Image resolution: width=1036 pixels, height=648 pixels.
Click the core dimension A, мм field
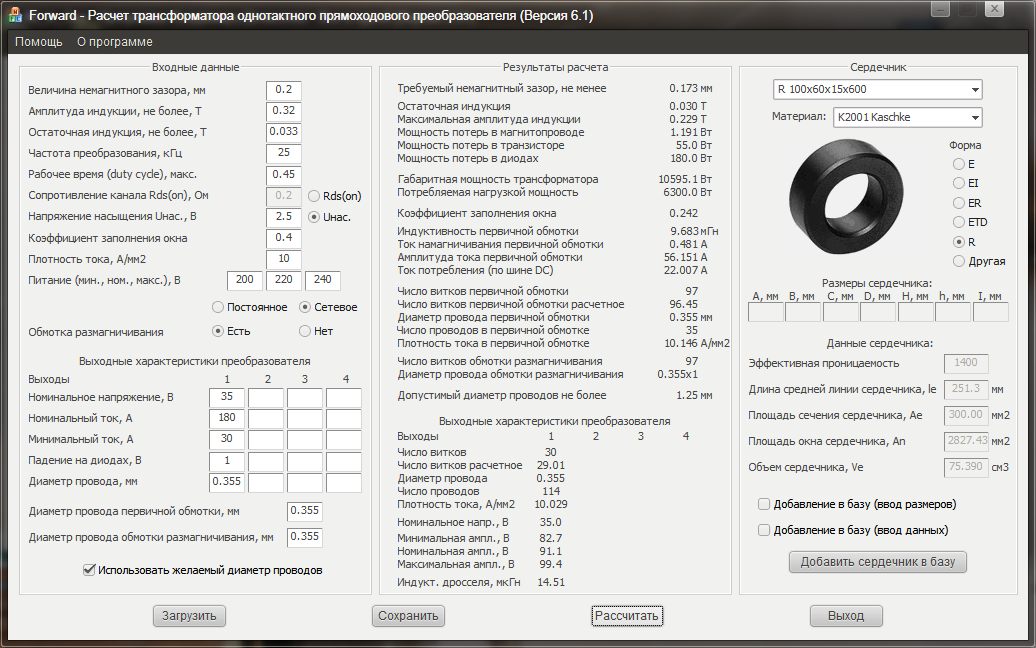point(766,312)
